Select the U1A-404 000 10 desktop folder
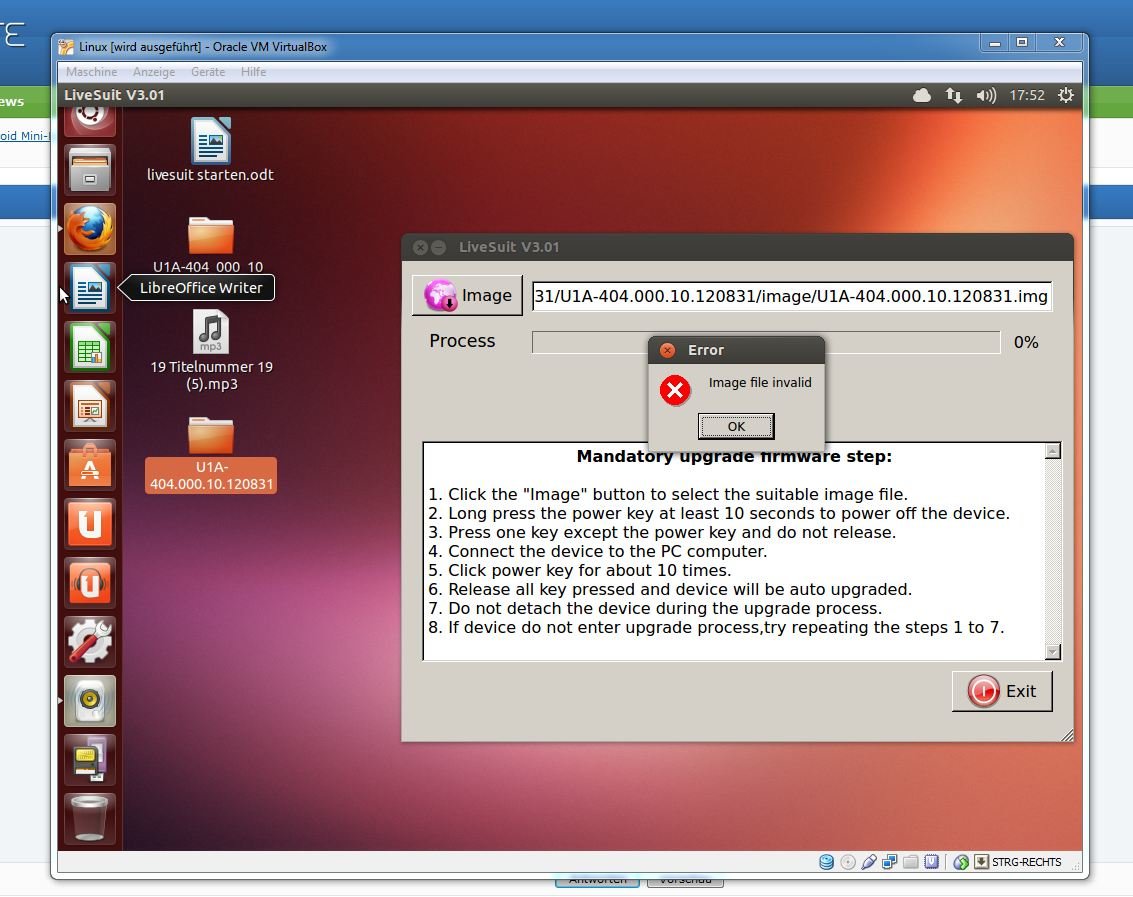The image size is (1133, 897). [209, 246]
